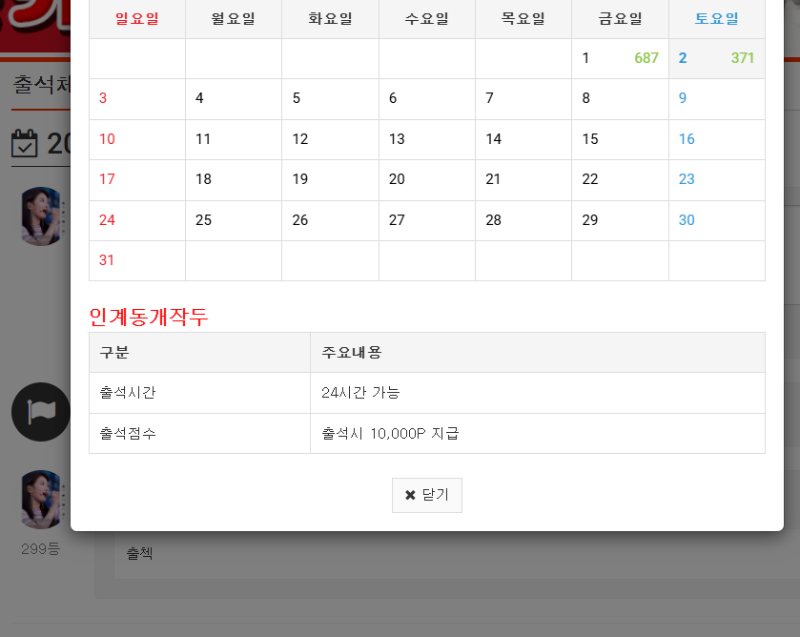800x637 pixels.
Task: Click the black flag icon
Action: [41, 412]
